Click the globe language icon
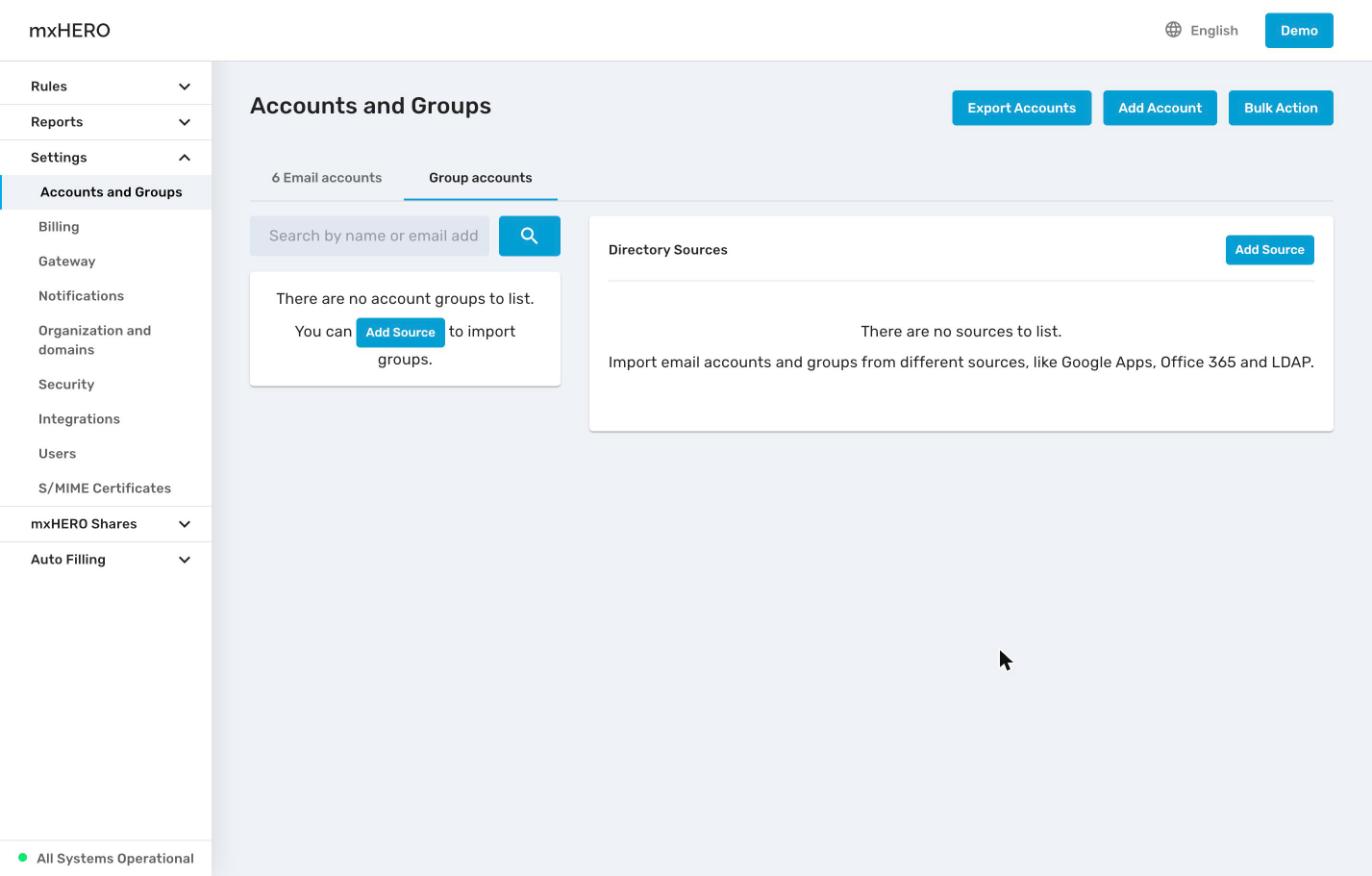The width and height of the screenshot is (1372, 876). point(1173,30)
